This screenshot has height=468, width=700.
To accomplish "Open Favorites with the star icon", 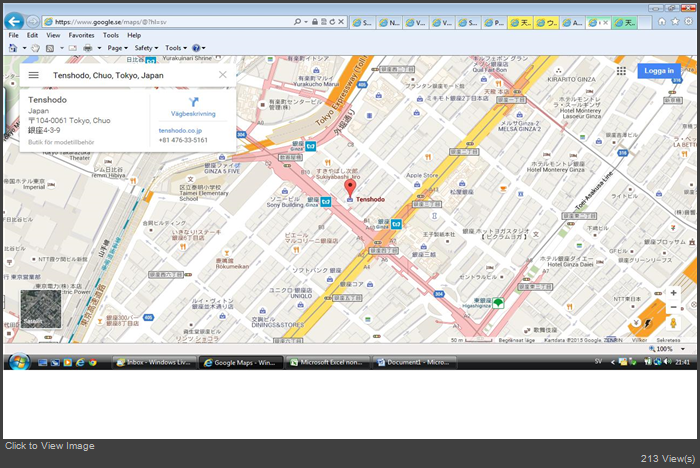I will (675, 21).
